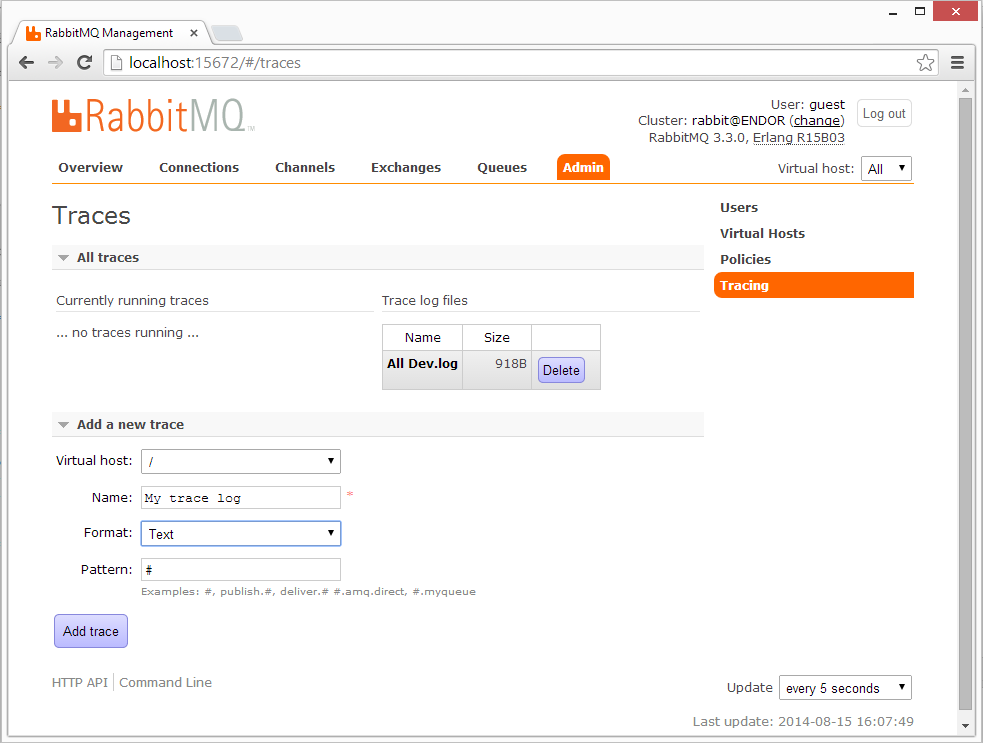Screen dimensions: 983x743
Task: Click the 'no traces running' text
Action: [127, 332]
